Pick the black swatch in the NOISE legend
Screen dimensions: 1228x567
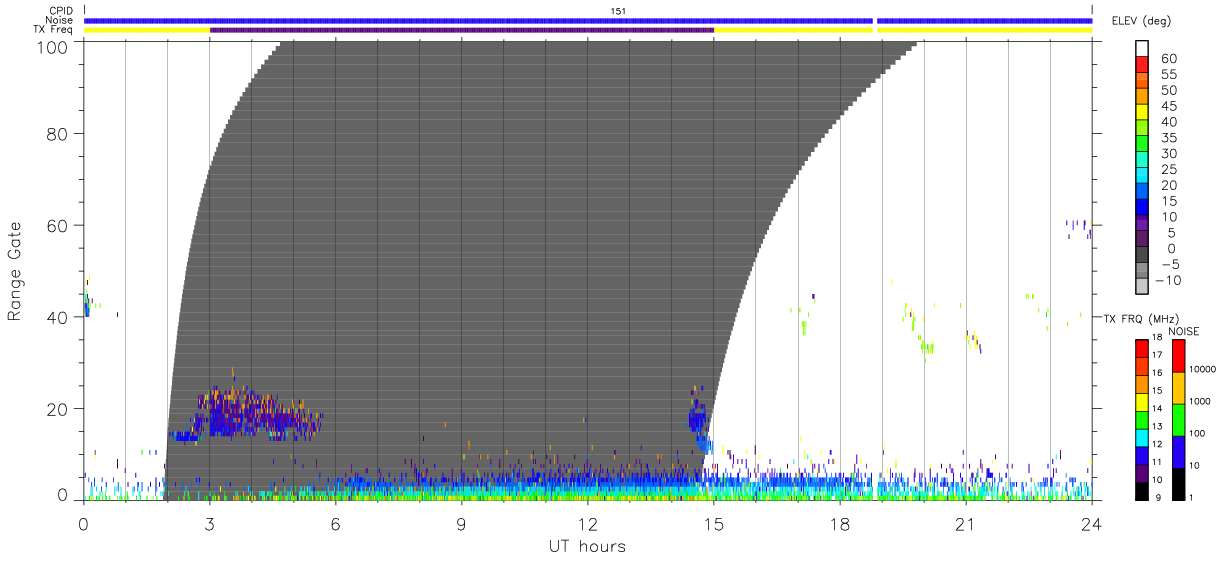click(x=1178, y=484)
